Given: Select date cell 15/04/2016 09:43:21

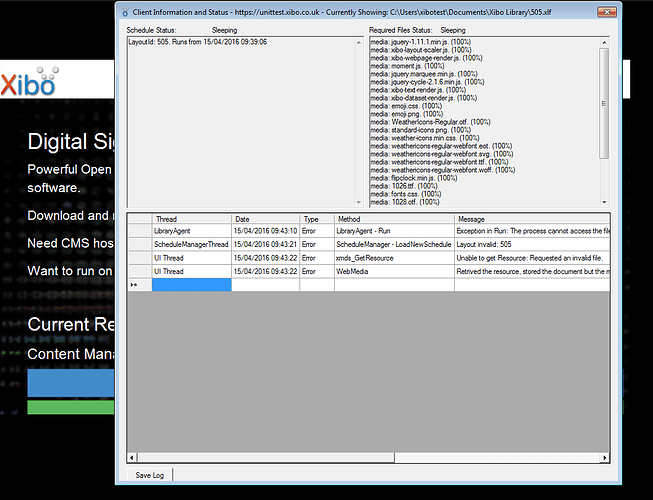Looking at the screenshot, I should [x=265, y=244].
